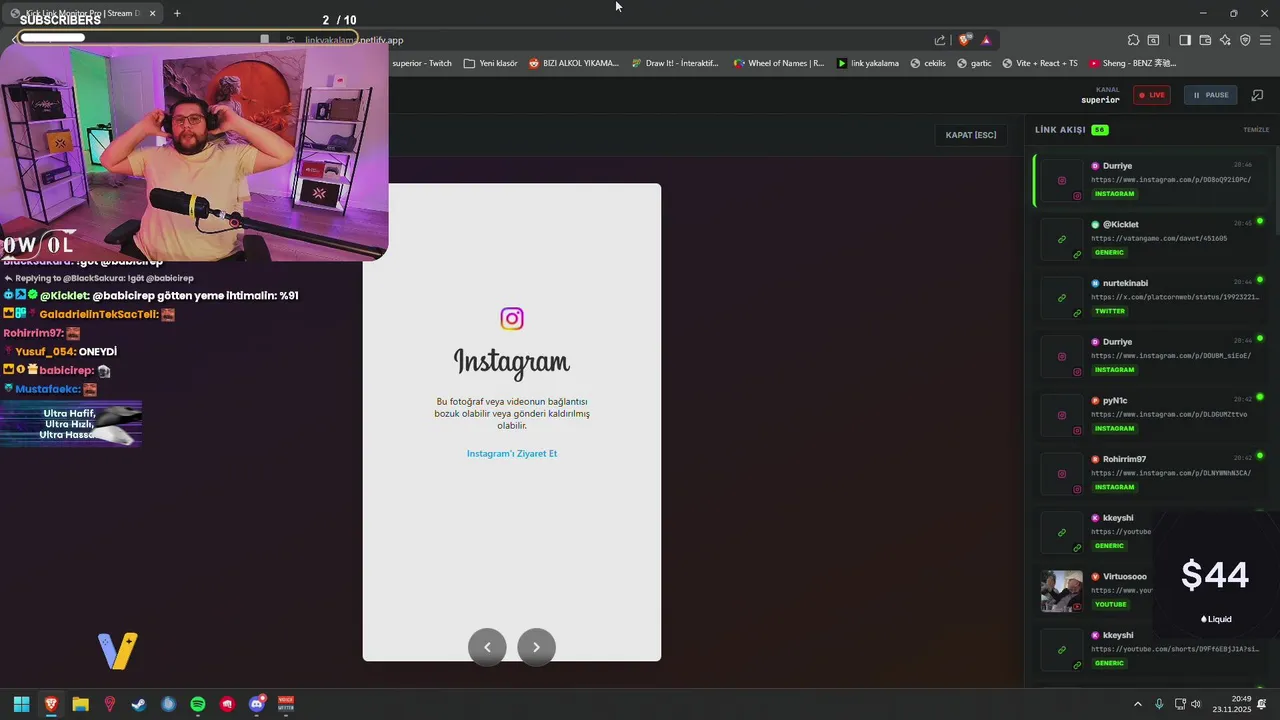This screenshot has height=720, width=1280.
Task: Open Steam from the taskbar
Action: pyautogui.click(x=139, y=704)
